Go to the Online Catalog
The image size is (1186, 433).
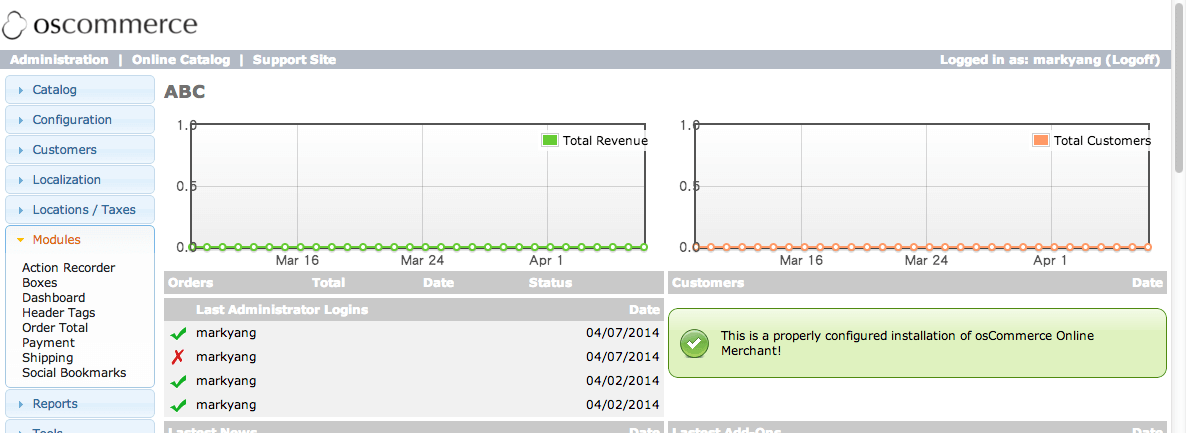pos(181,60)
